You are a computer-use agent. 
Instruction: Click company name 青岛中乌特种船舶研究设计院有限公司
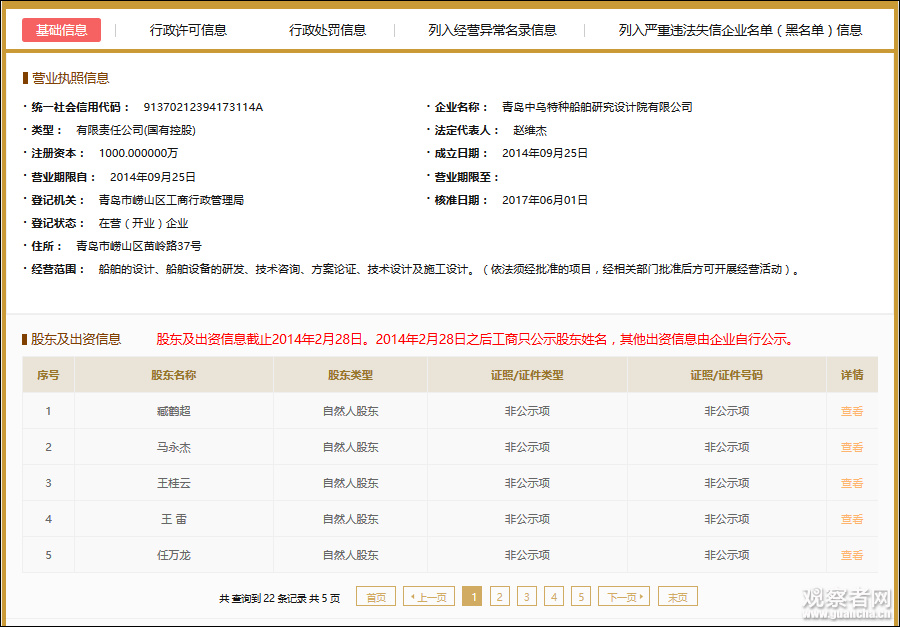(x=597, y=107)
